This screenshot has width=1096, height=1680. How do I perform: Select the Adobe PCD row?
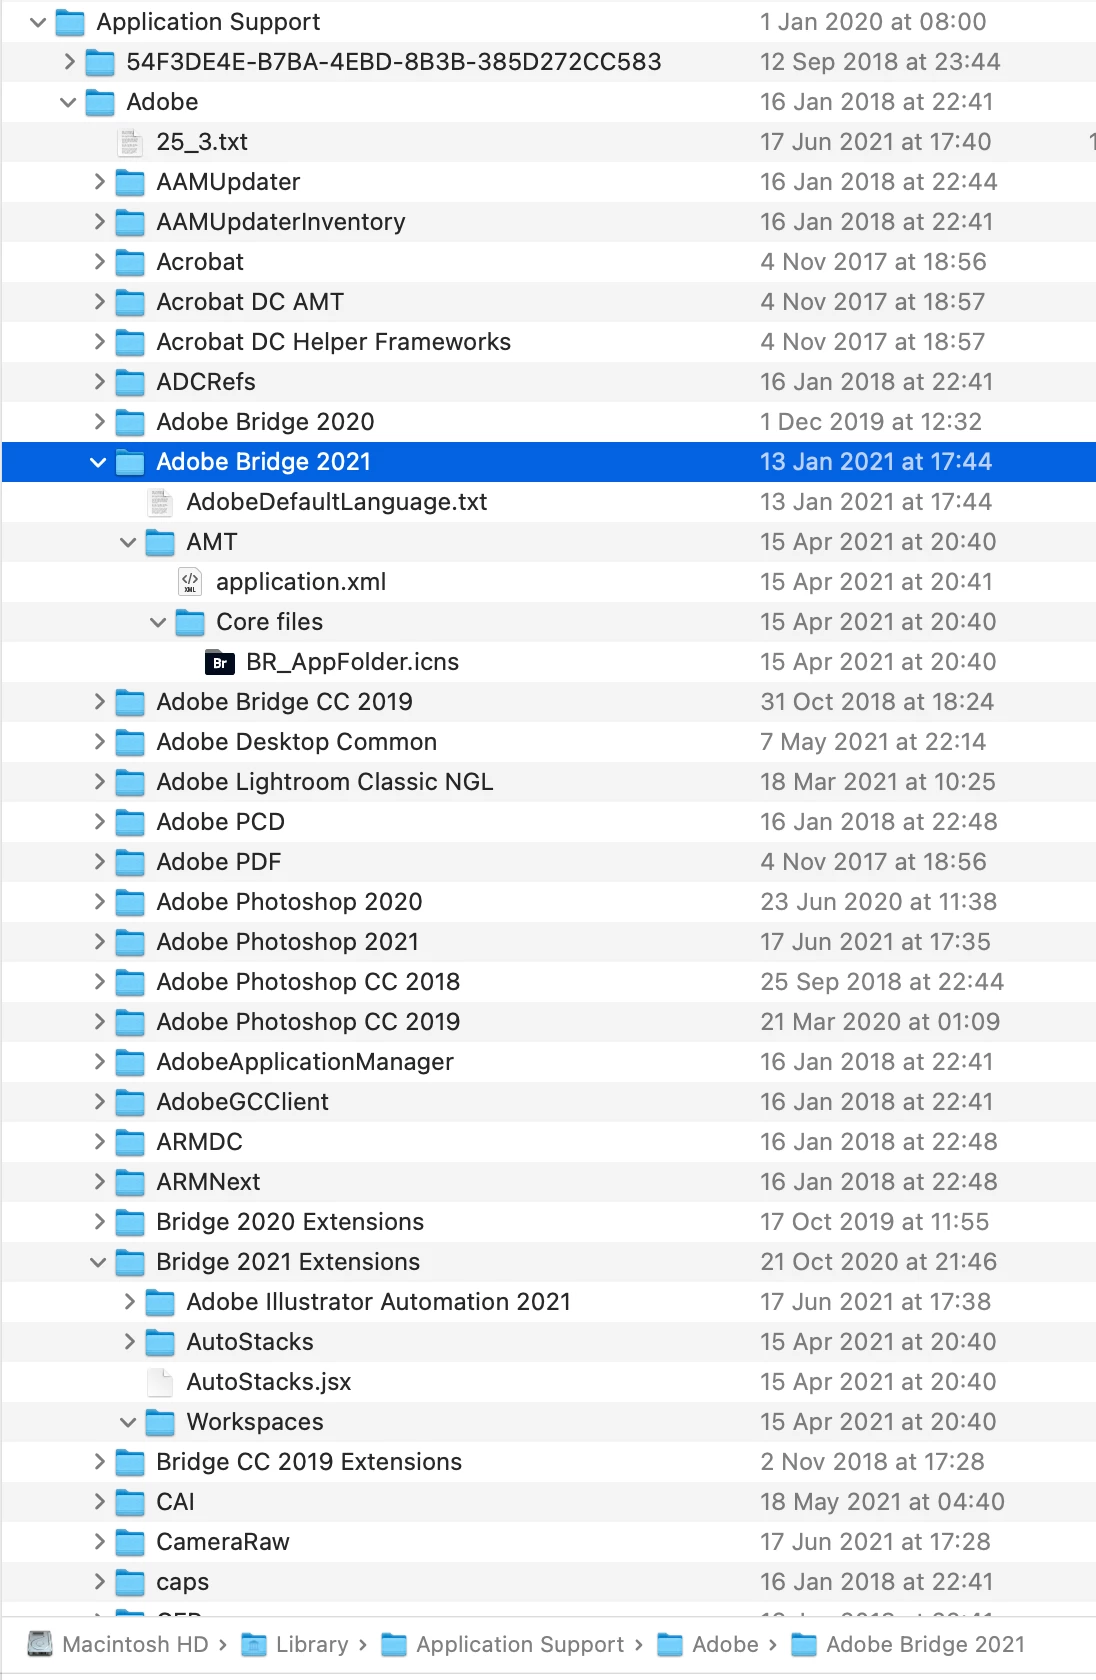[549, 822]
